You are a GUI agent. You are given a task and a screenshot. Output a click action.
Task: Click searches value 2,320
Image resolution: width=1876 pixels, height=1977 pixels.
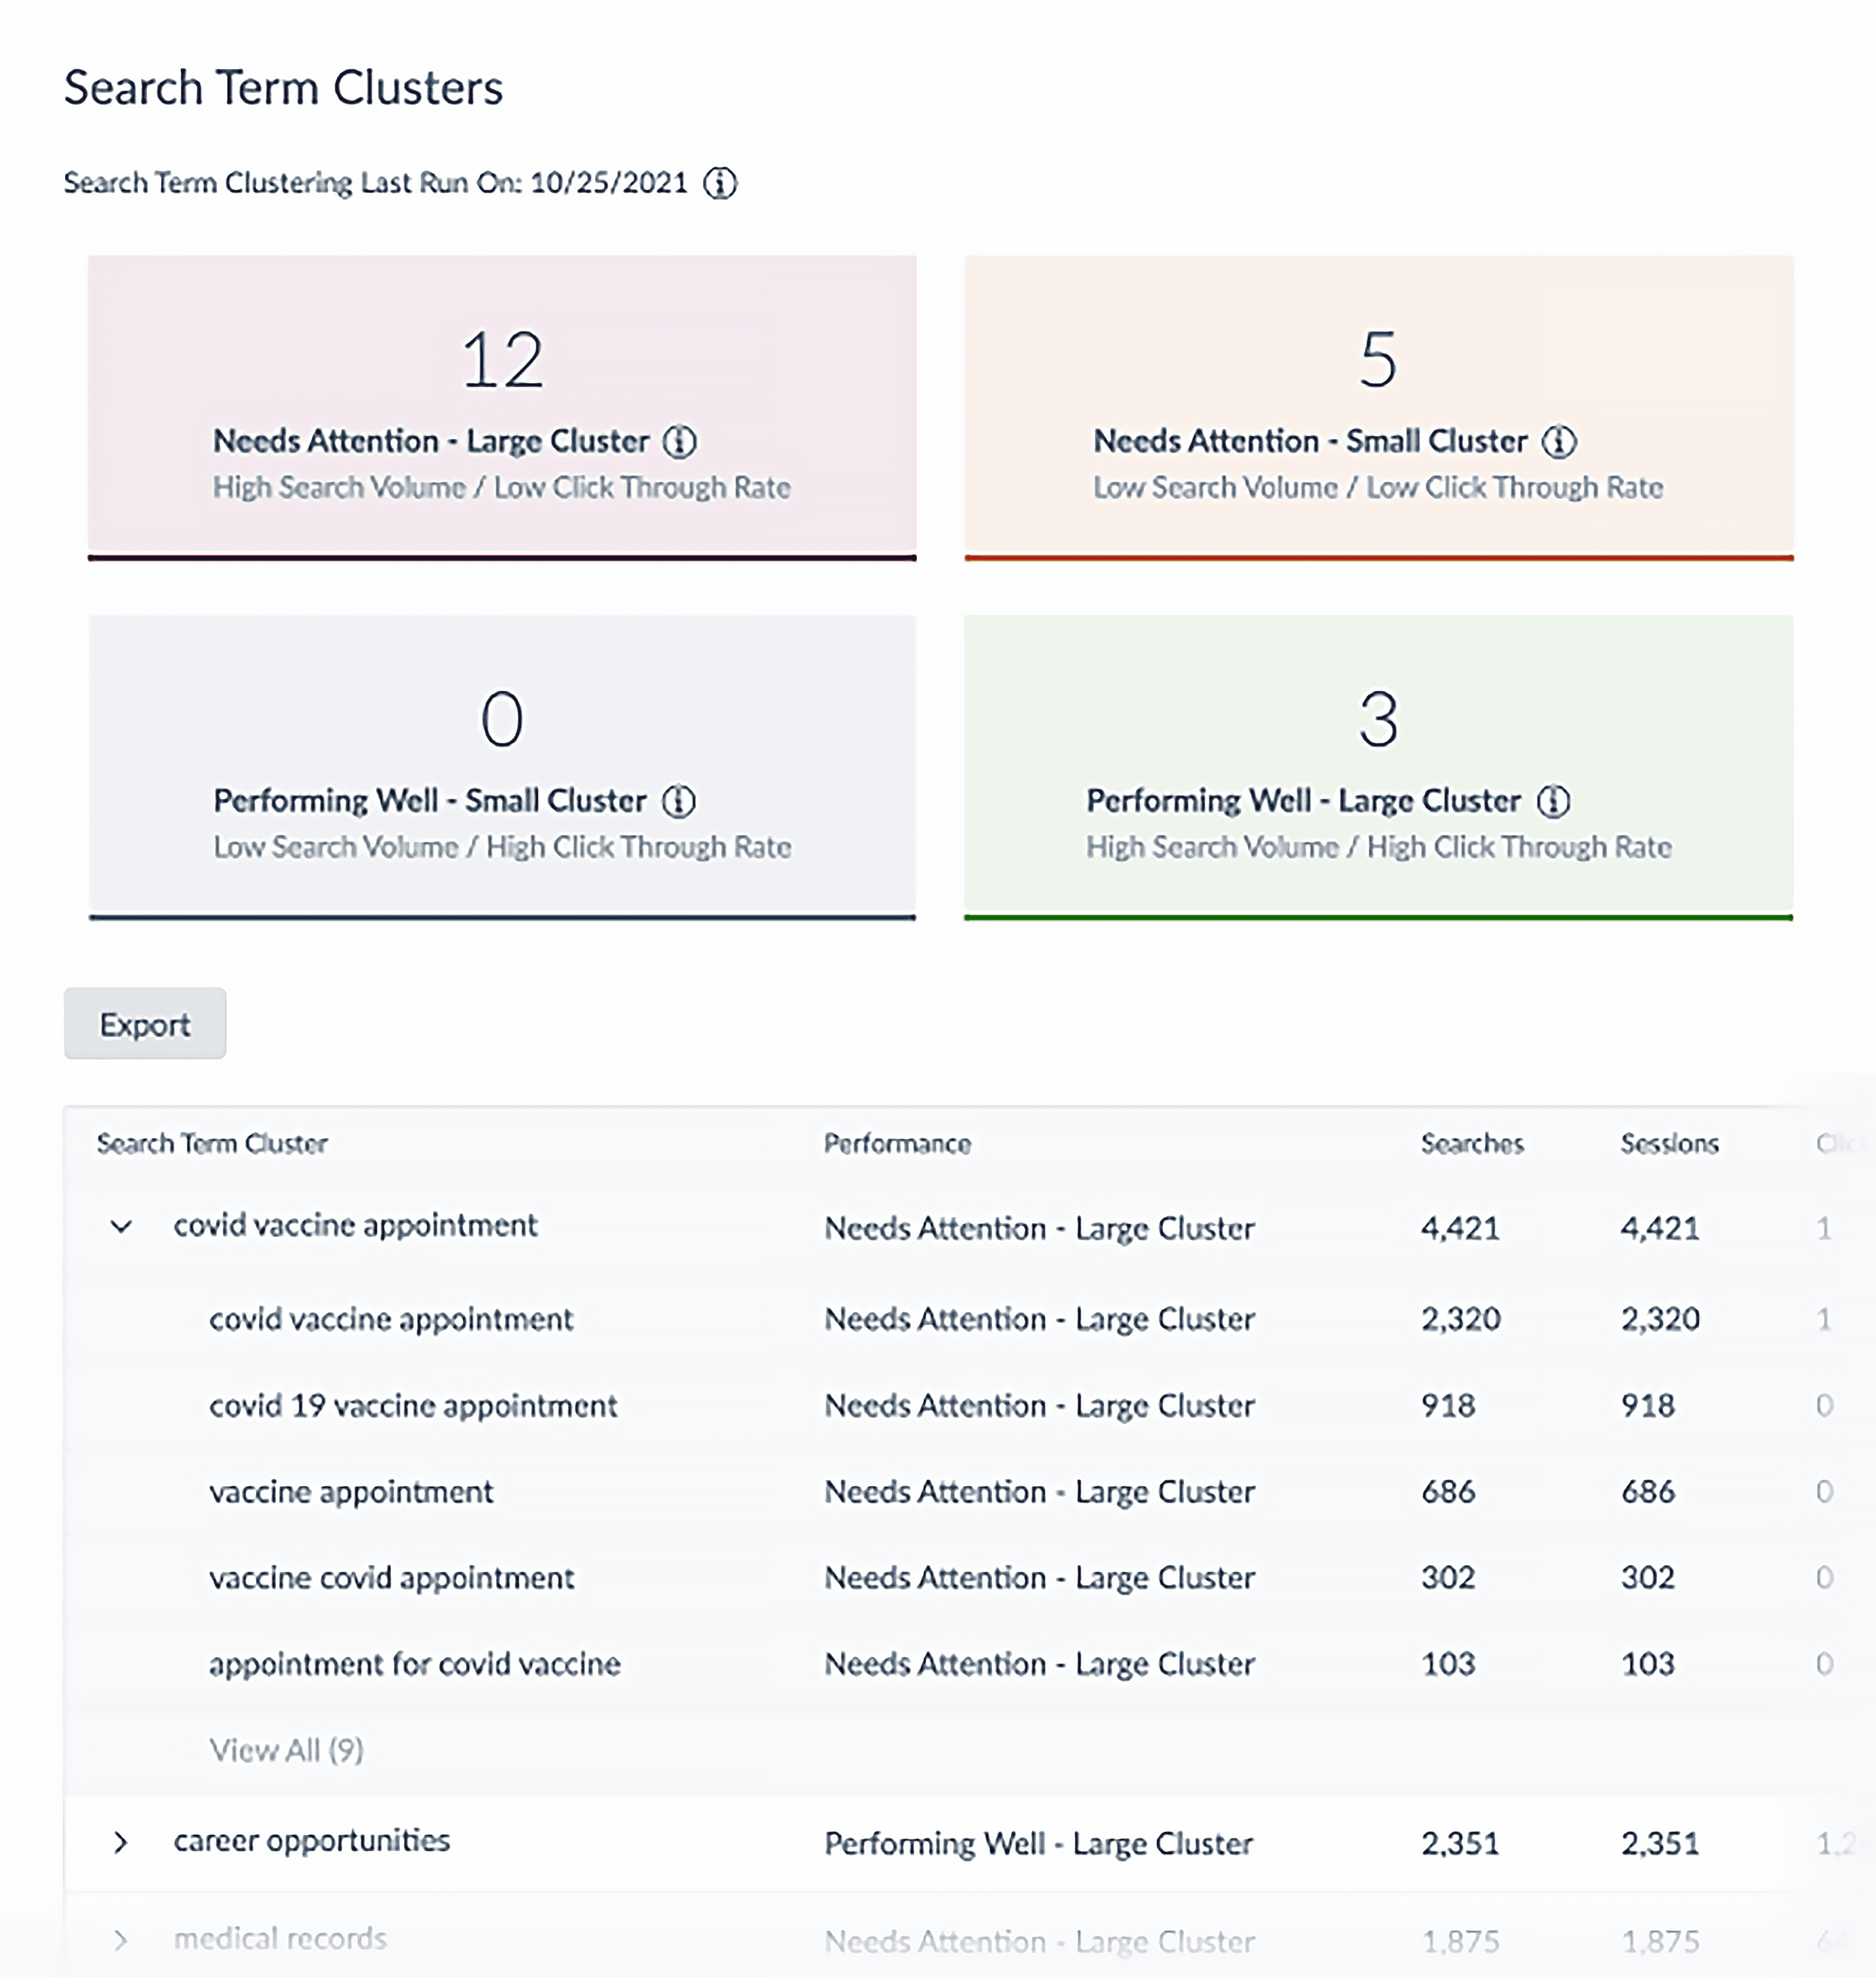coord(1461,1318)
